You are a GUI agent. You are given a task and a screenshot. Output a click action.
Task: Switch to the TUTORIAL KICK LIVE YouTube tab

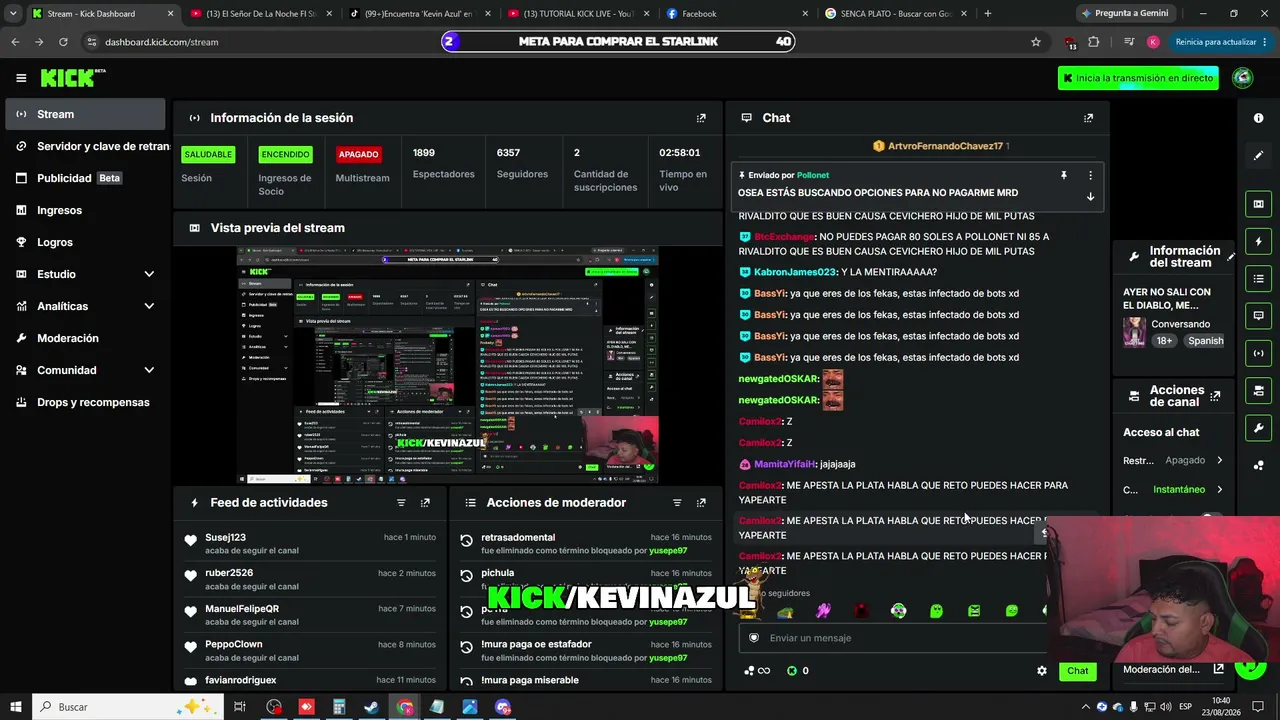pos(578,14)
